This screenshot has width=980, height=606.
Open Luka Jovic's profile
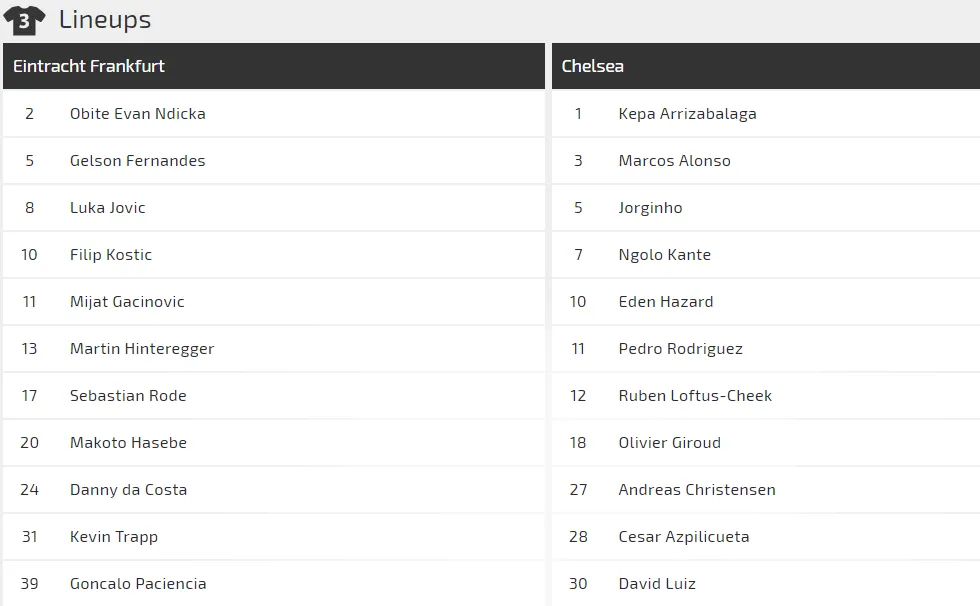[108, 208]
